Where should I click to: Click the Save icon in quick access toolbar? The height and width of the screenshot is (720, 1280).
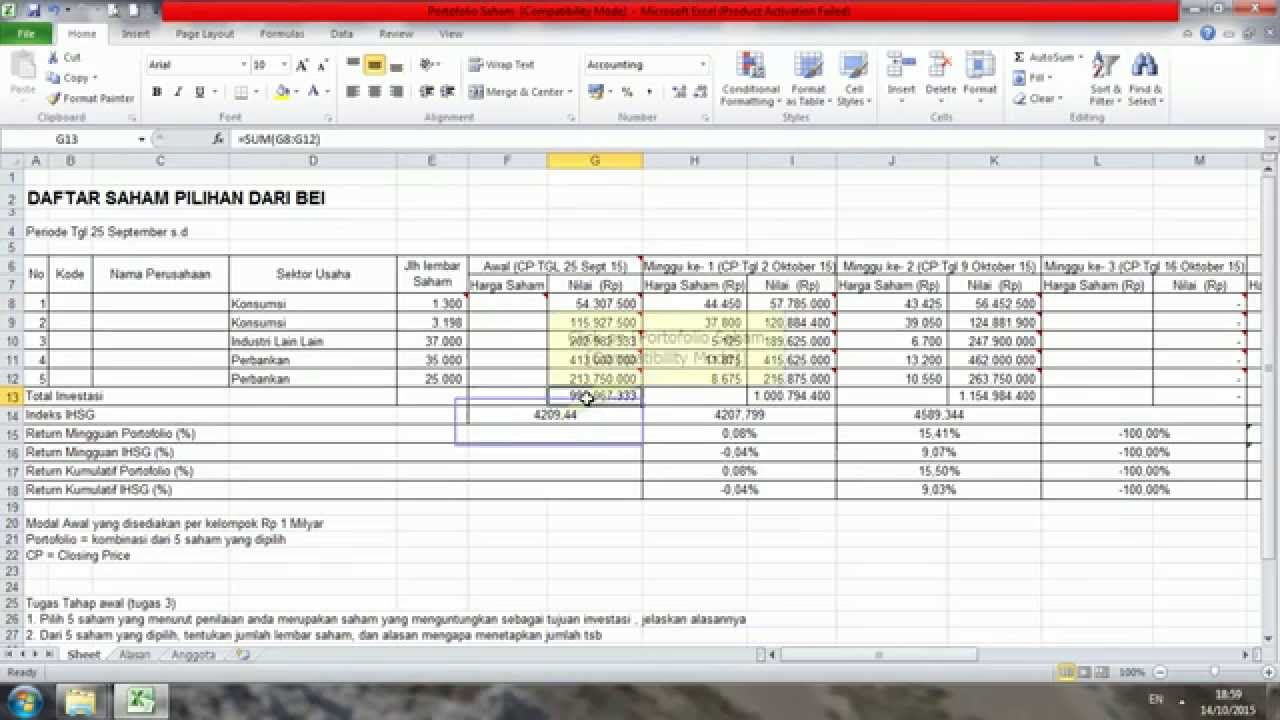tap(35, 11)
